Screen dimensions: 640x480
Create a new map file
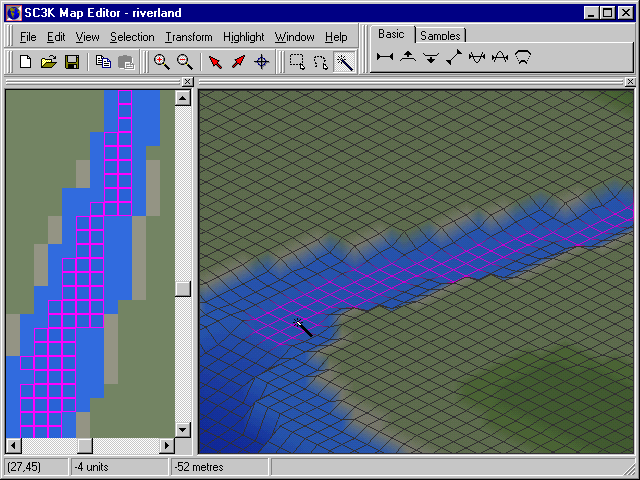click(x=26, y=62)
